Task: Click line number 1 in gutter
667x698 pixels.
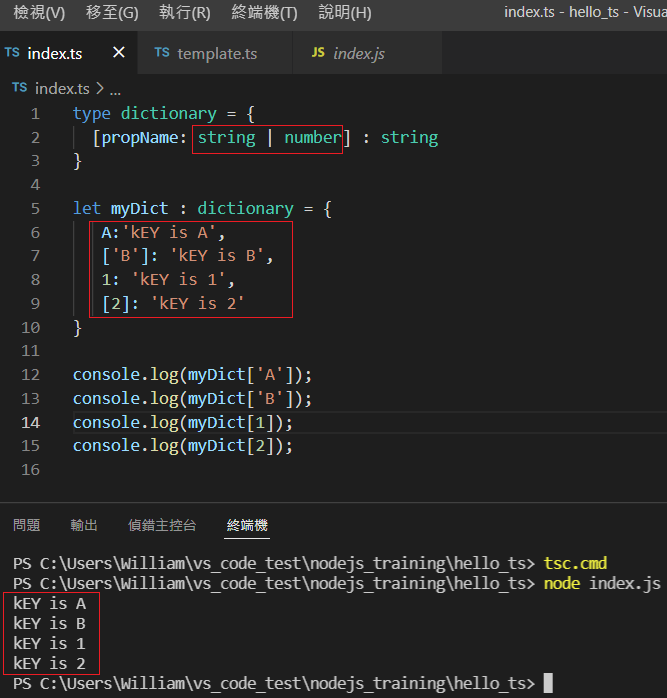Action: point(36,114)
